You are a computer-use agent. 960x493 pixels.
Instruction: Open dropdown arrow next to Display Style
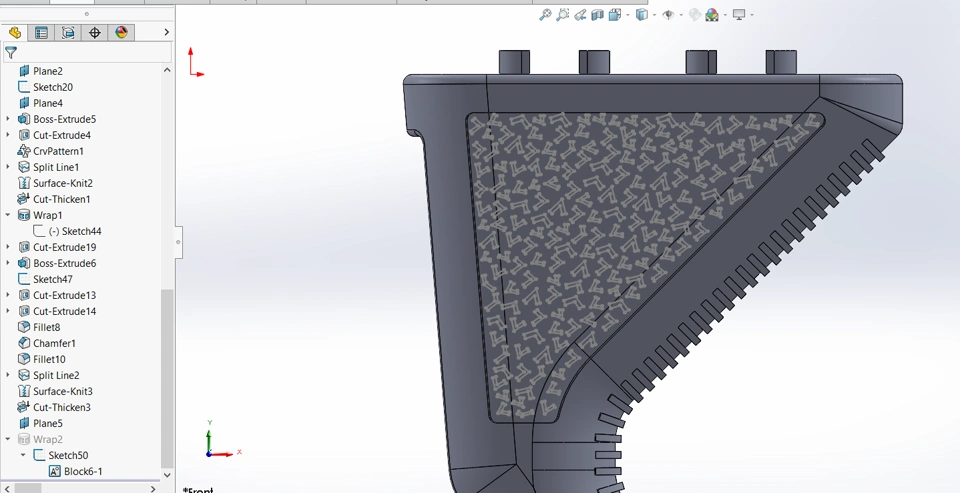(654, 15)
